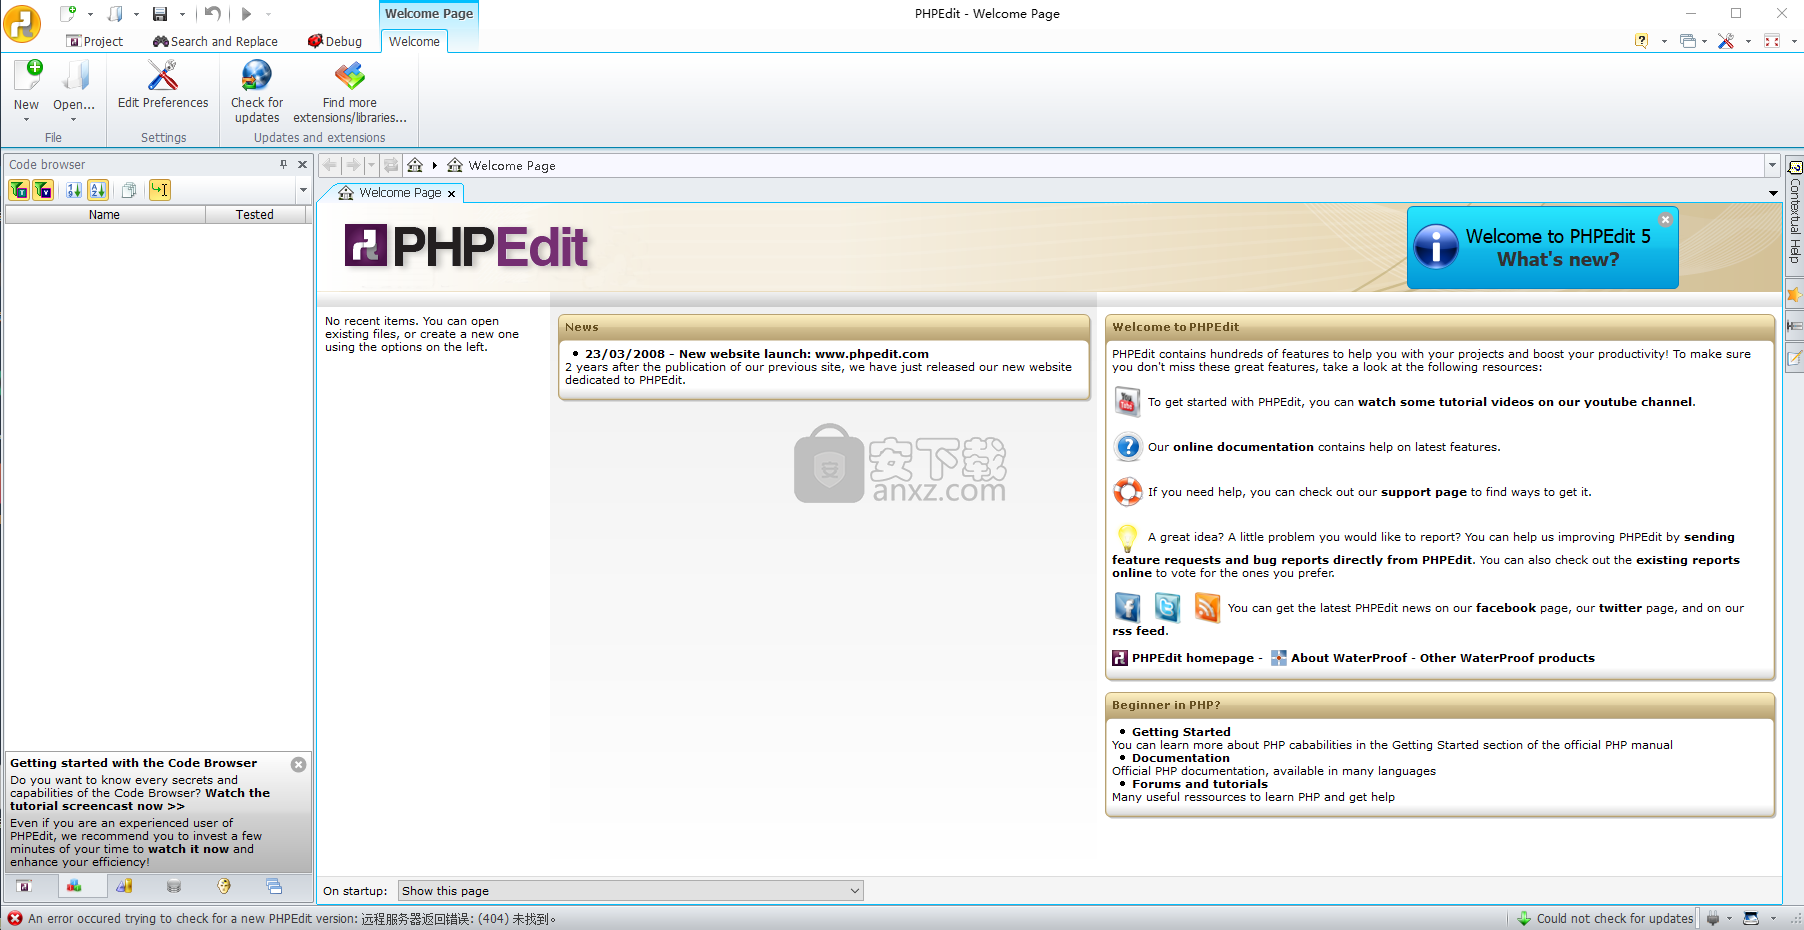The width and height of the screenshot is (1804, 930).
Task: Toggle the pin on Code browser panel
Action: (283, 164)
